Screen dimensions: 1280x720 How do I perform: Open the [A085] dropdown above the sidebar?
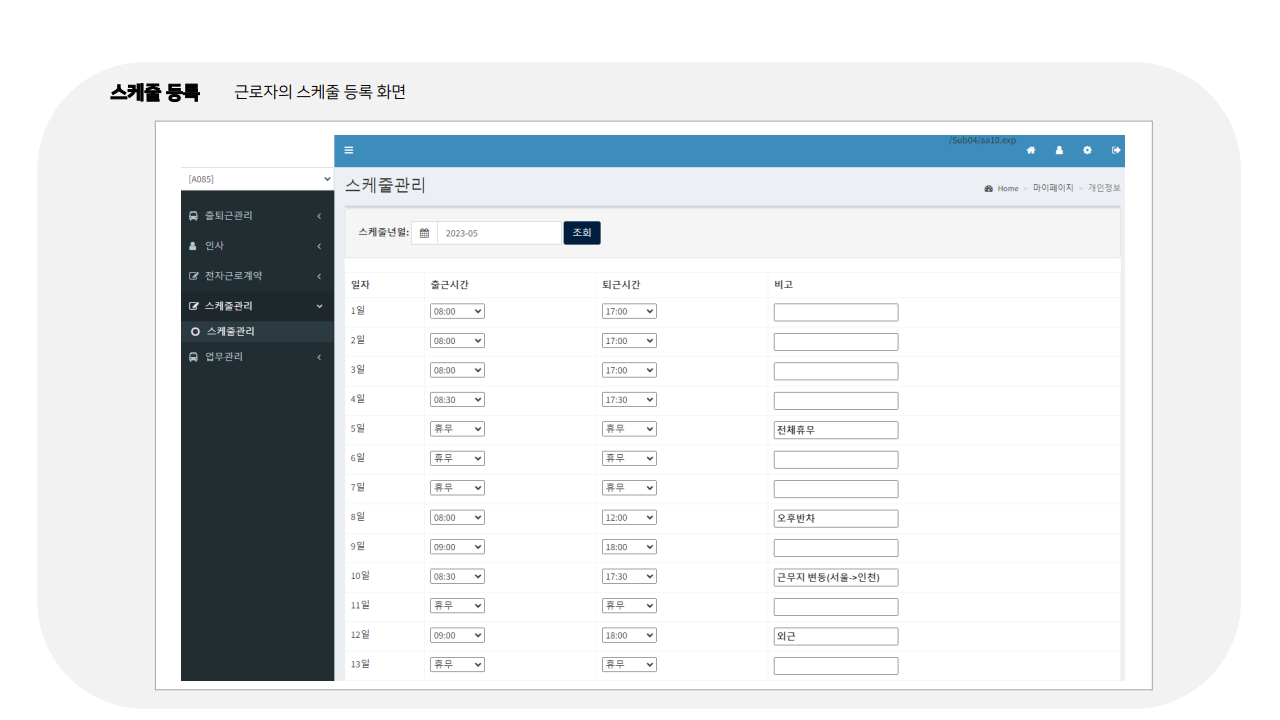click(257, 178)
